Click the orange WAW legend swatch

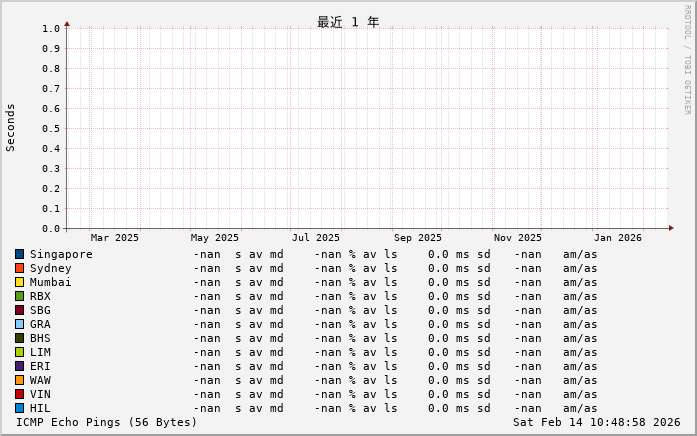click(x=19, y=380)
